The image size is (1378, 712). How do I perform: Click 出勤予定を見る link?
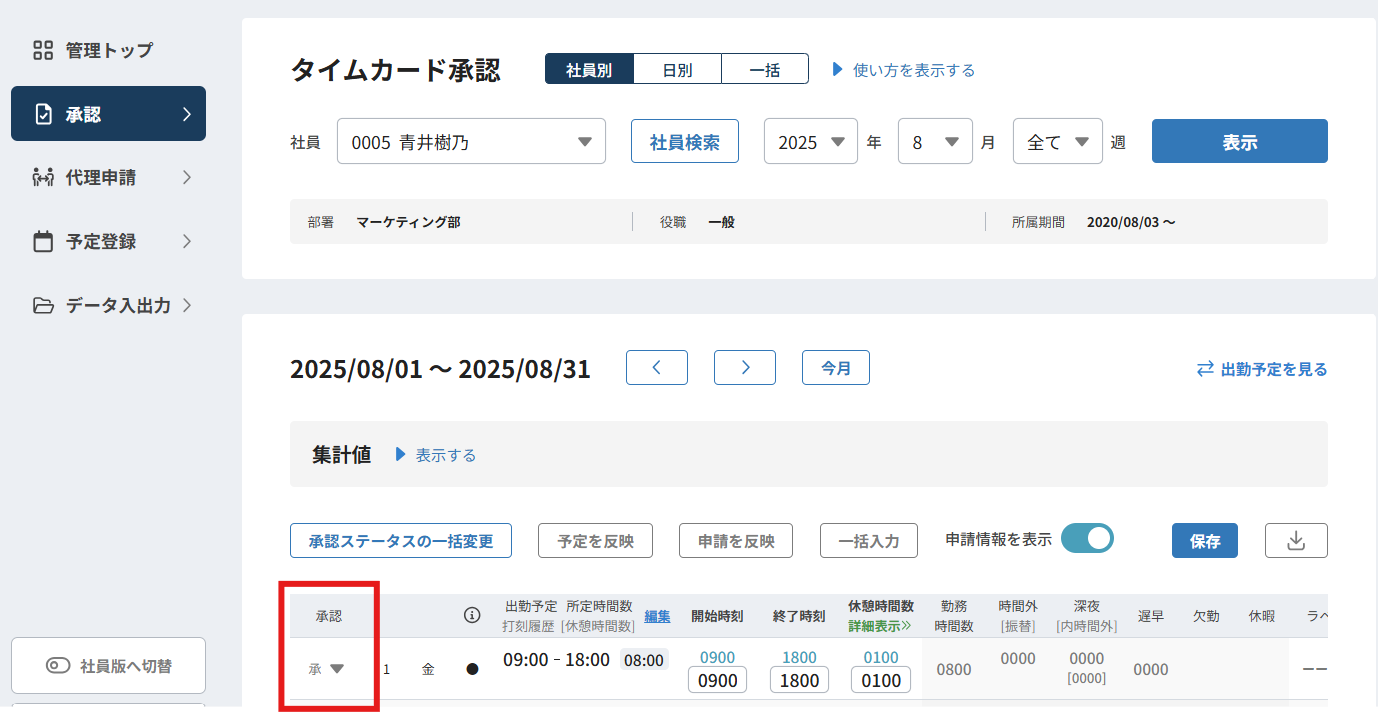click(x=1262, y=369)
